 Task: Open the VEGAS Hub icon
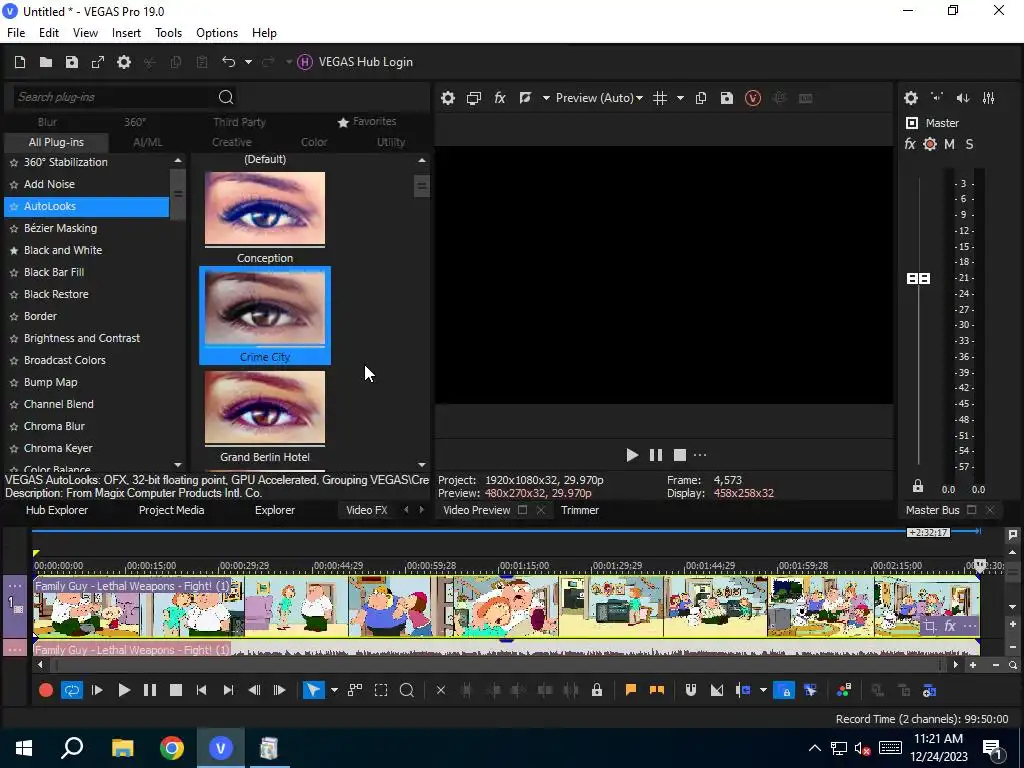[x=305, y=62]
